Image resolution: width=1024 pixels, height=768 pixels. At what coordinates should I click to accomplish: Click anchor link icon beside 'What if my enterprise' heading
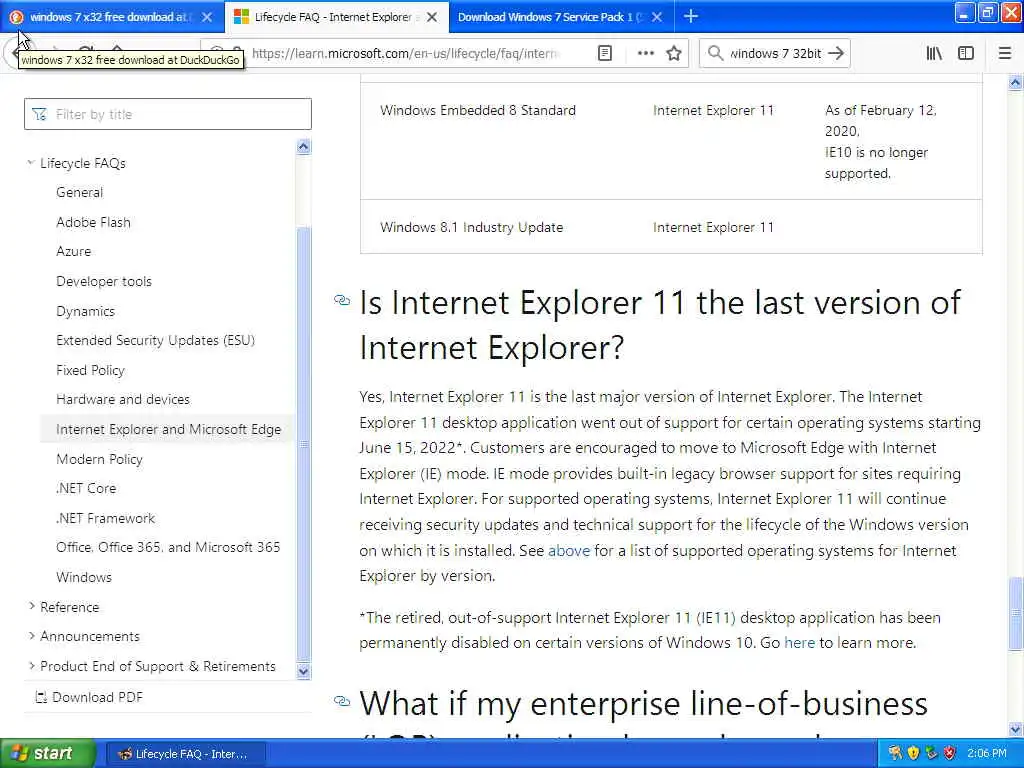tap(342, 701)
